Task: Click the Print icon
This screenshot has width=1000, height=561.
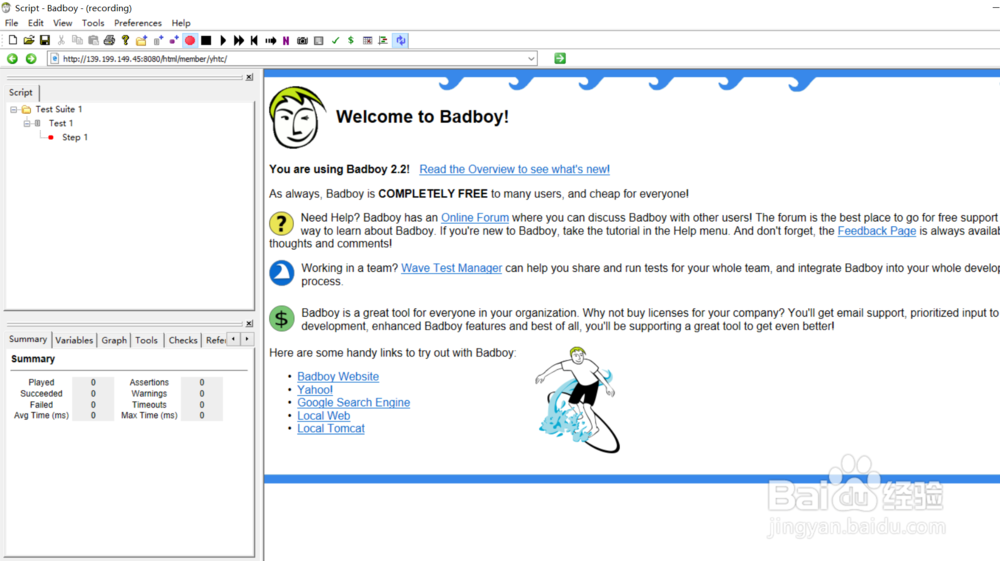Action: tap(109, 40)
